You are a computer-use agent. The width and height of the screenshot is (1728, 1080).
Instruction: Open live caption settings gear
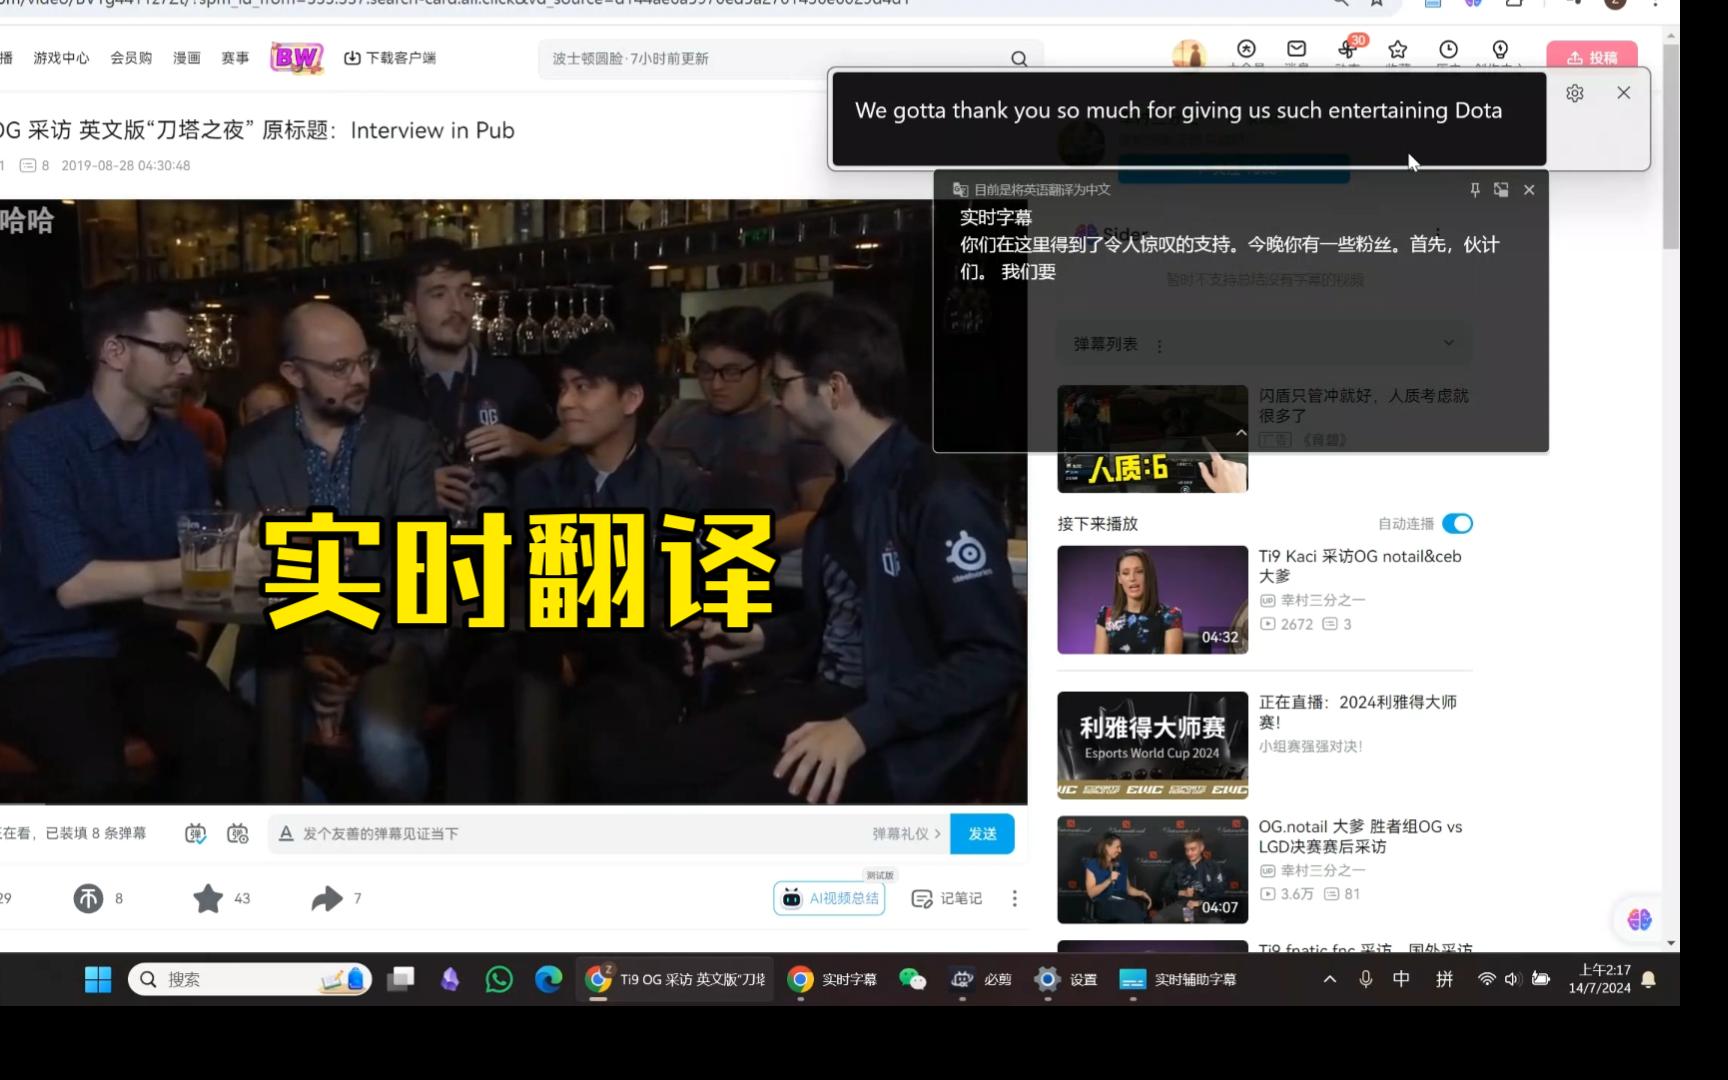click(1575, 93)
